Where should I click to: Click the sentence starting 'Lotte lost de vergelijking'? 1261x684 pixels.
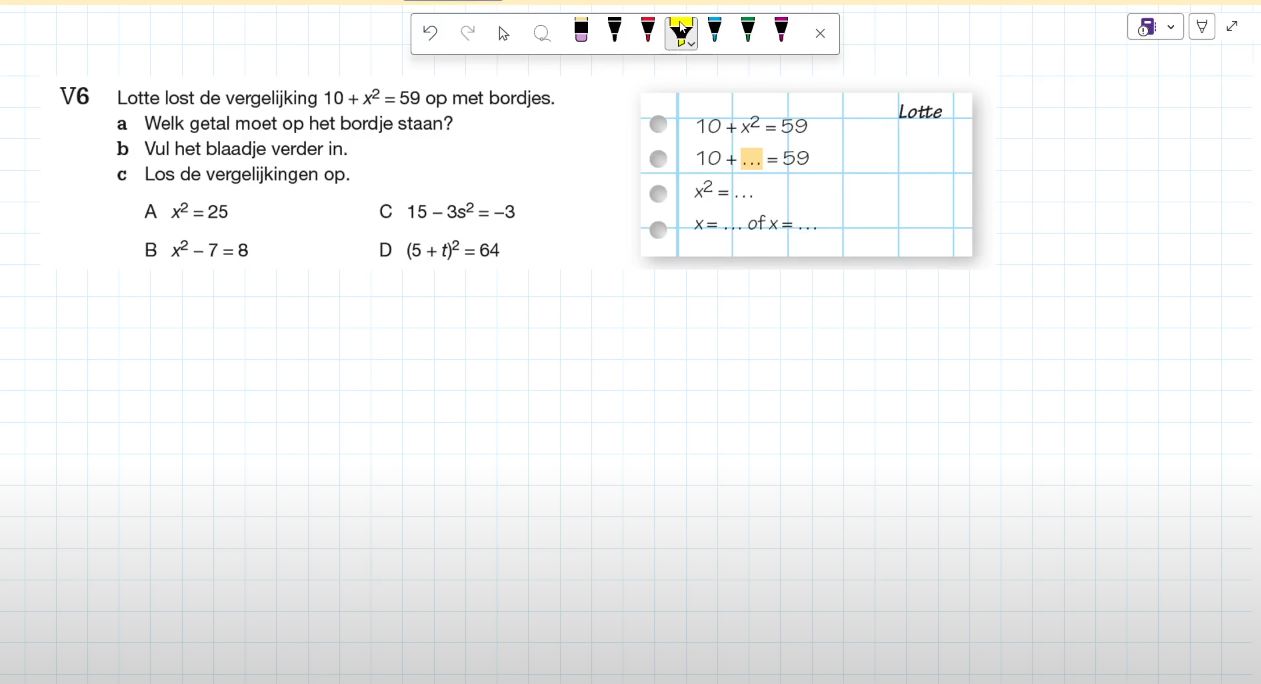(x=336, y=98)
